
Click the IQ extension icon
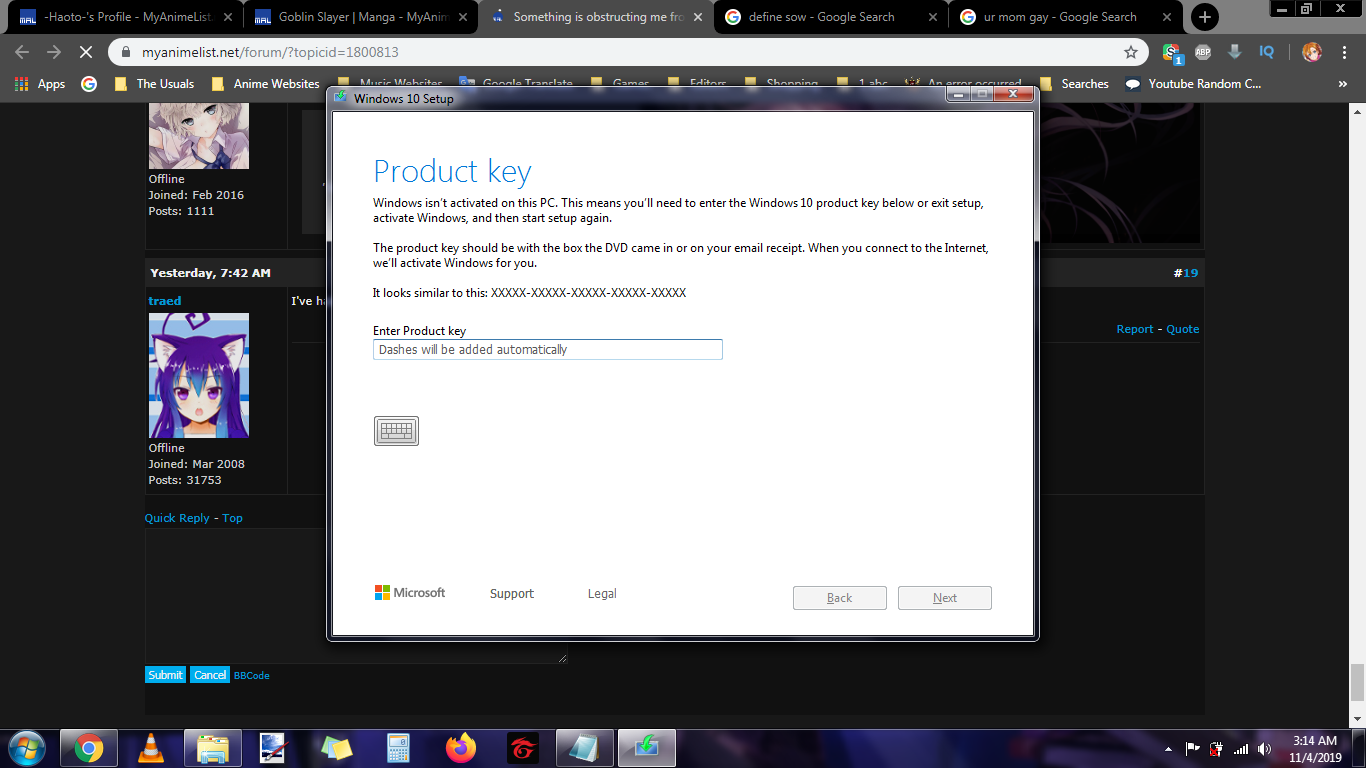pyautogui.click(x=1267, y=52)
